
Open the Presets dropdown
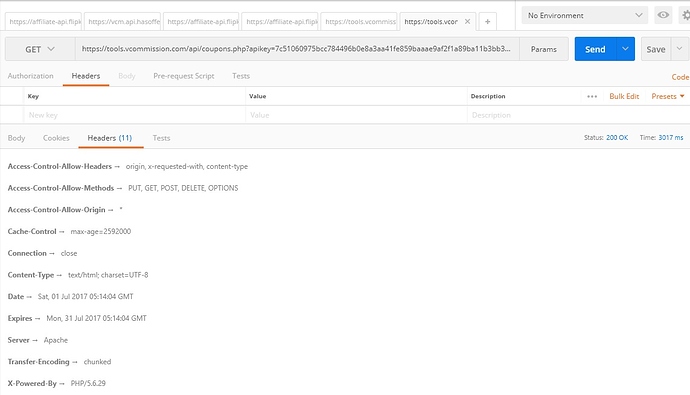tap(668, 96)
